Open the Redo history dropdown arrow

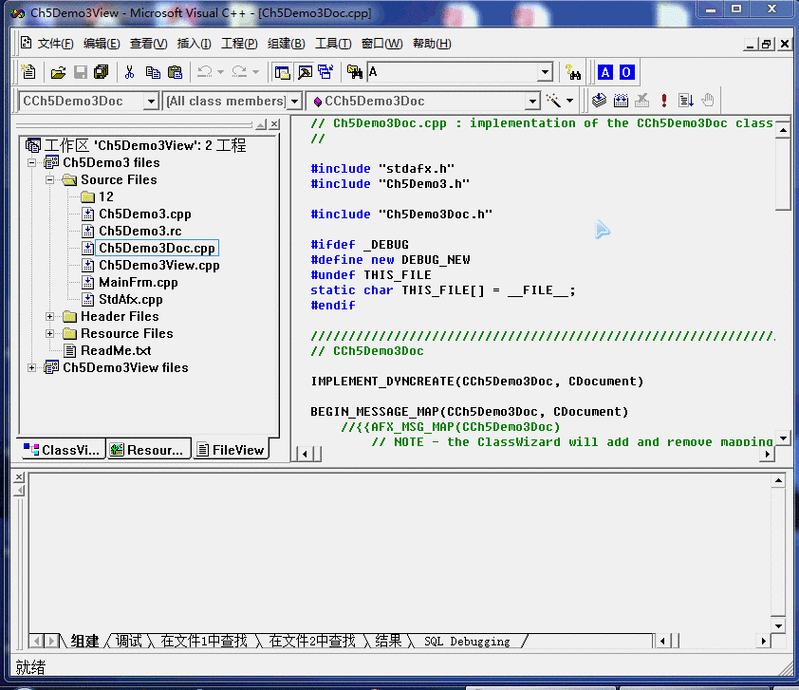pyautogui.click(x=255, y=72)
